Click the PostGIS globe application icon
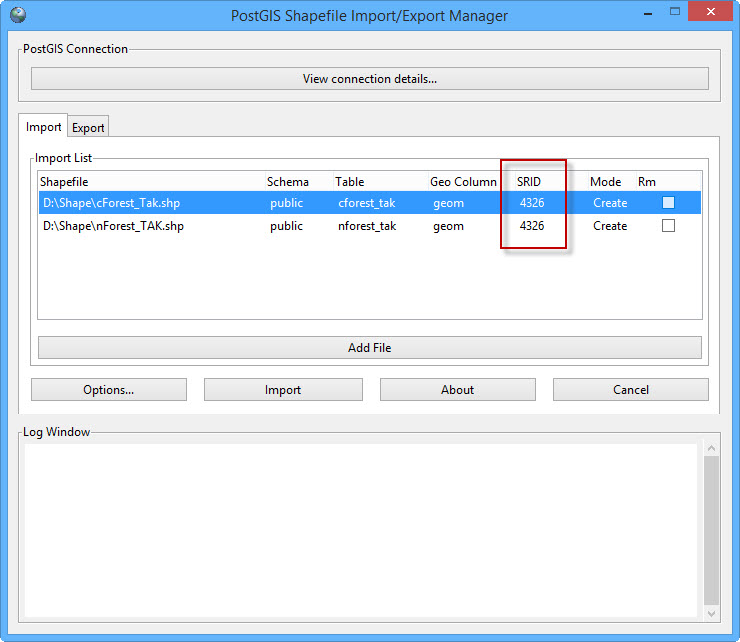 coord(18,15)
